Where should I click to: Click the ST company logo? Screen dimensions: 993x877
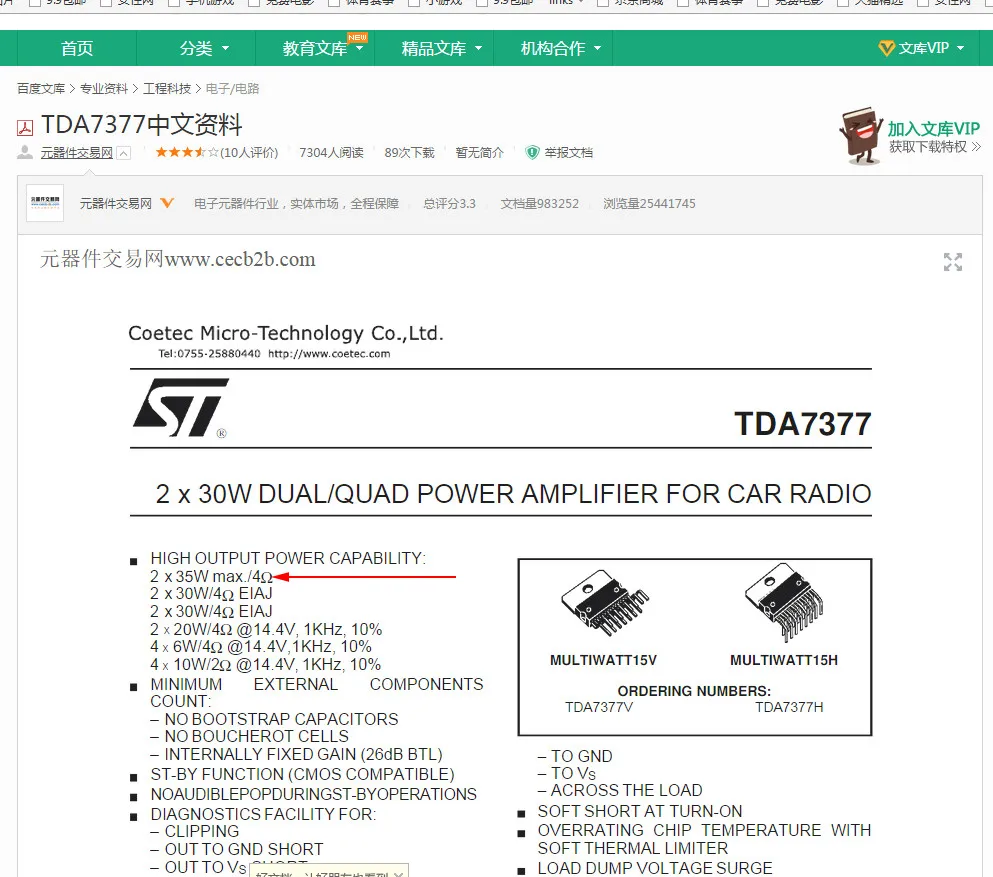(182, 408)
